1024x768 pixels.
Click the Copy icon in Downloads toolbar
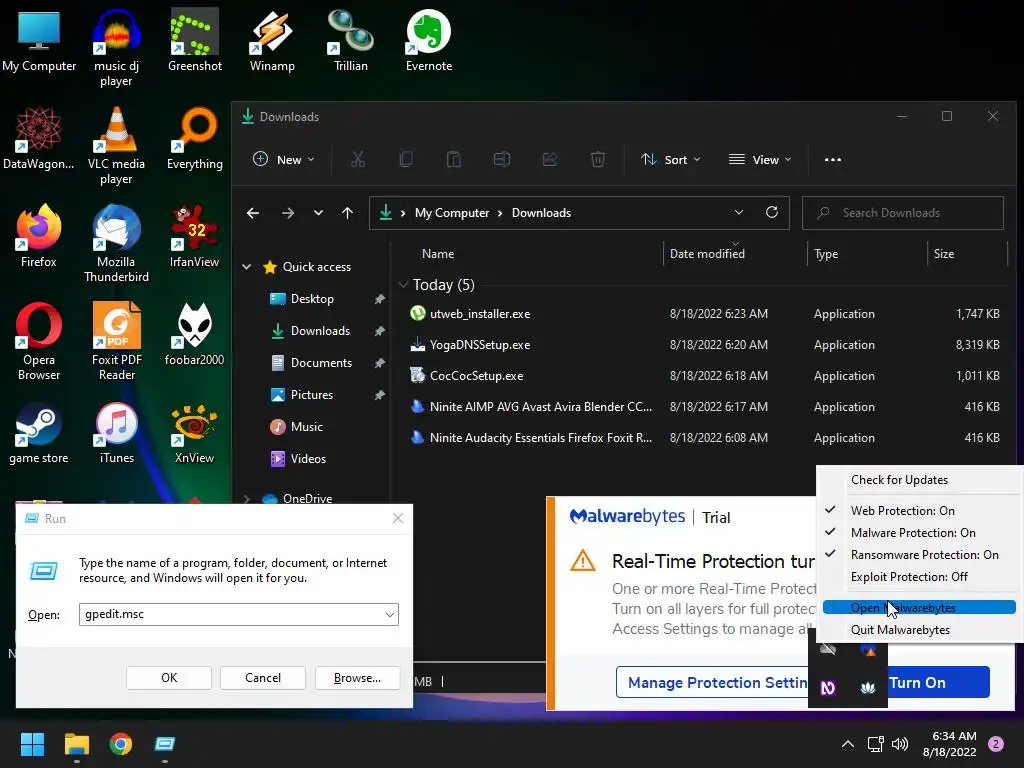[406, 159]
